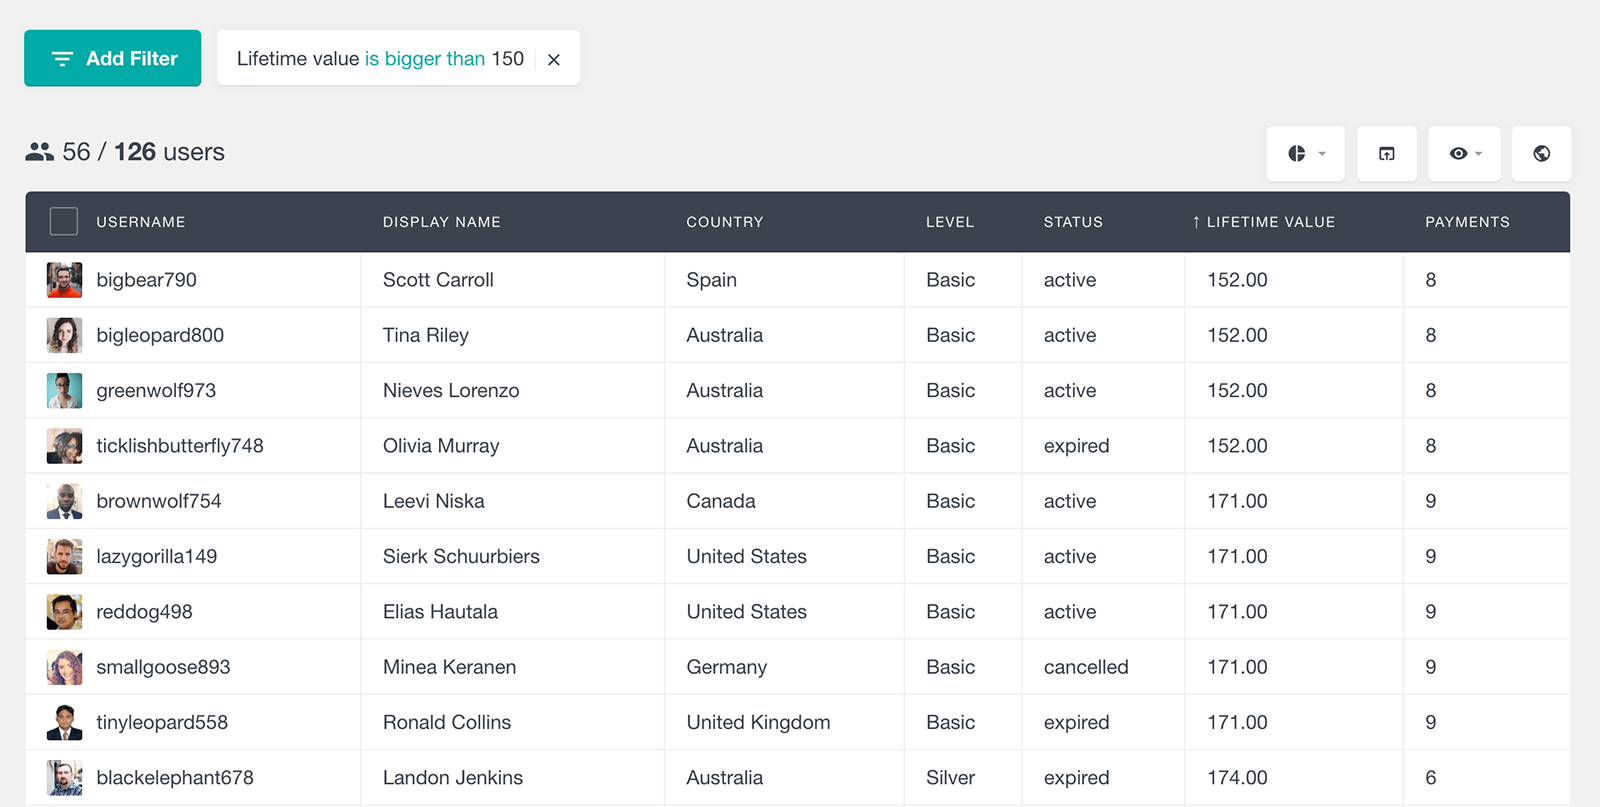This screenshot has height=807, width=1600.
Task: Click Canada country cell
Action: (721, 501)
